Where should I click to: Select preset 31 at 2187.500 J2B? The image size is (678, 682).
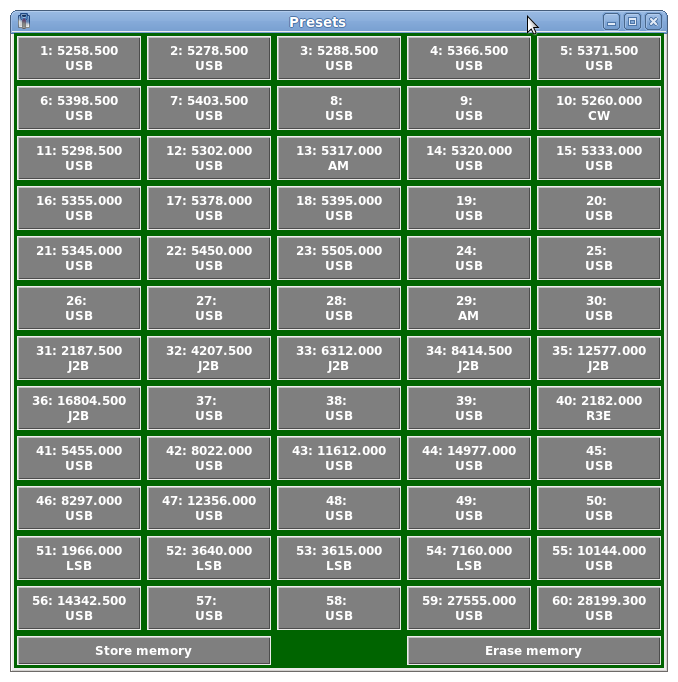(79, 358)
